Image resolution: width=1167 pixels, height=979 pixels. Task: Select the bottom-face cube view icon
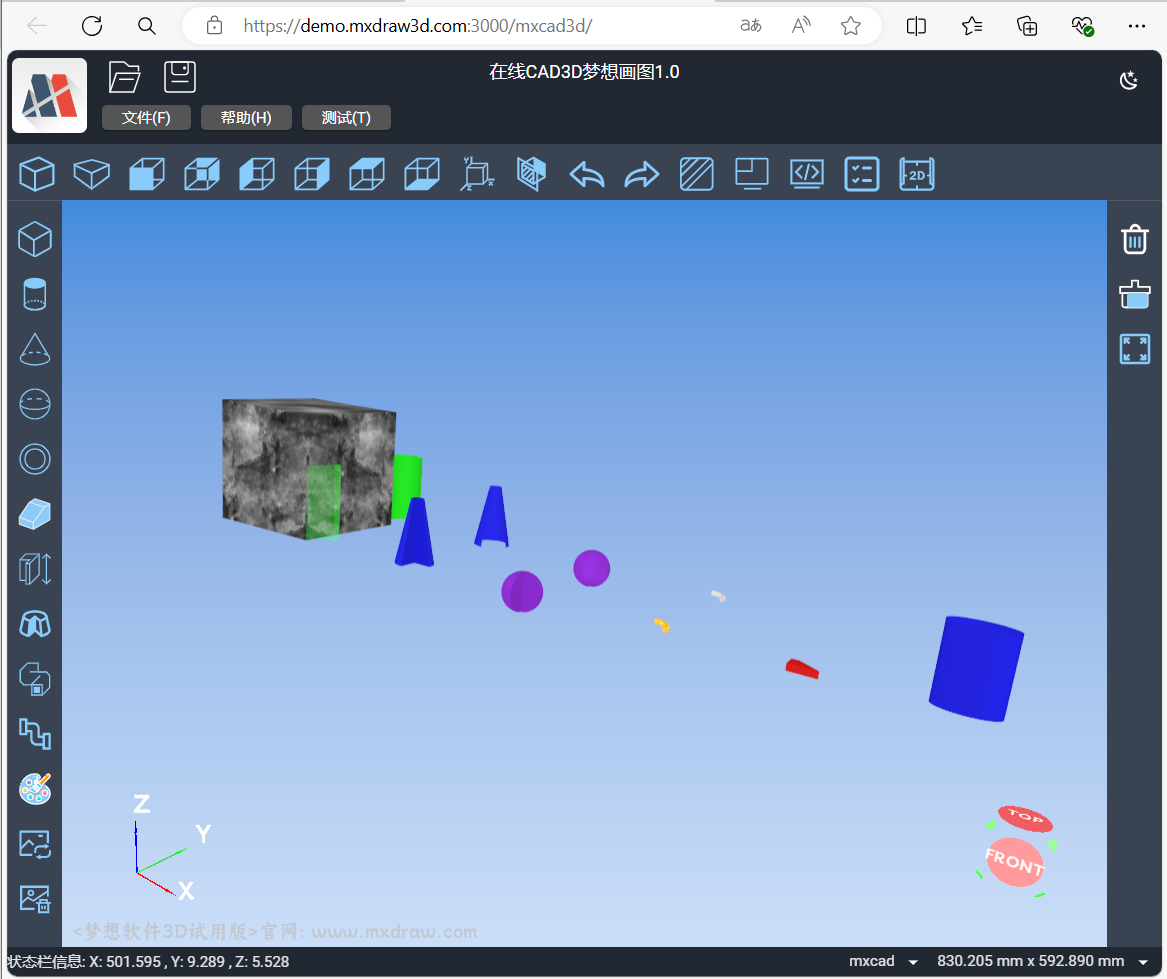(x=422, y=174)
